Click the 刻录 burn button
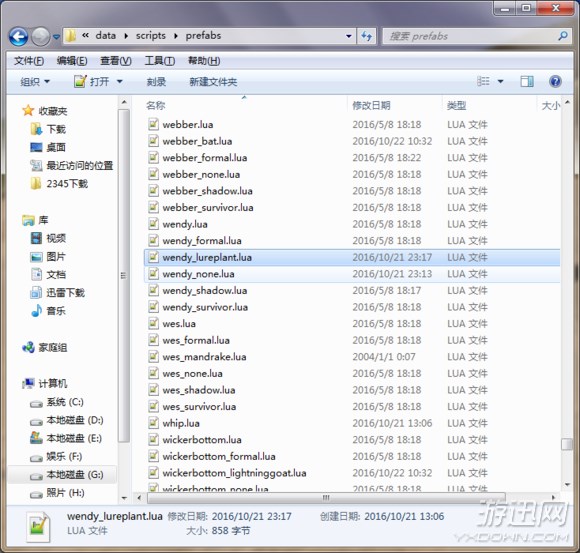580x553 pixels. point(156,82)
